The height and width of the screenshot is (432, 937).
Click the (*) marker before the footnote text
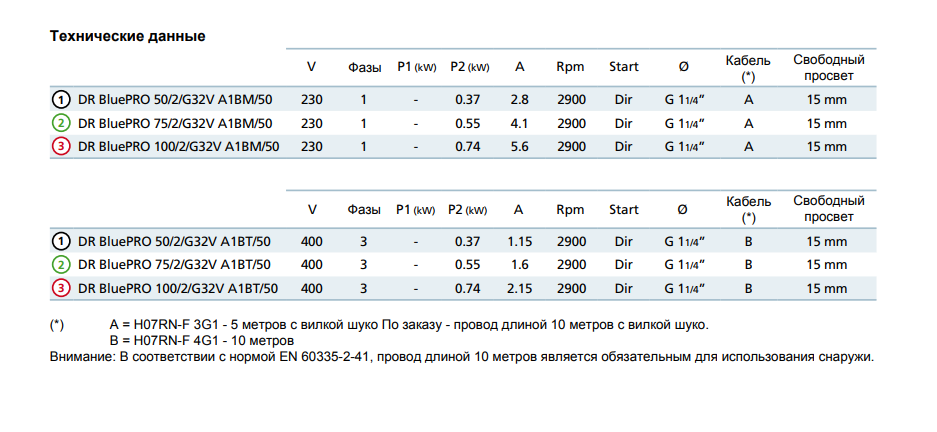(56, 325)
